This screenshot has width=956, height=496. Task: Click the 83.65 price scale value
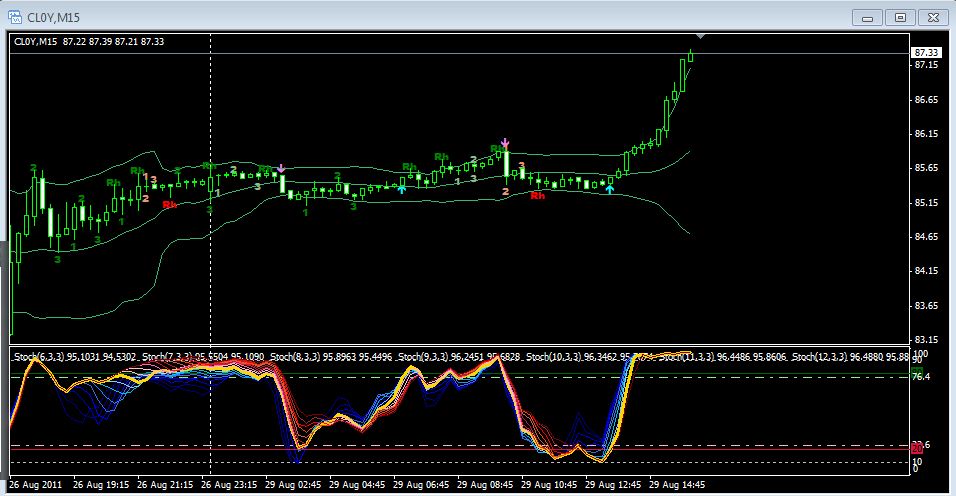tap(927, 305)
